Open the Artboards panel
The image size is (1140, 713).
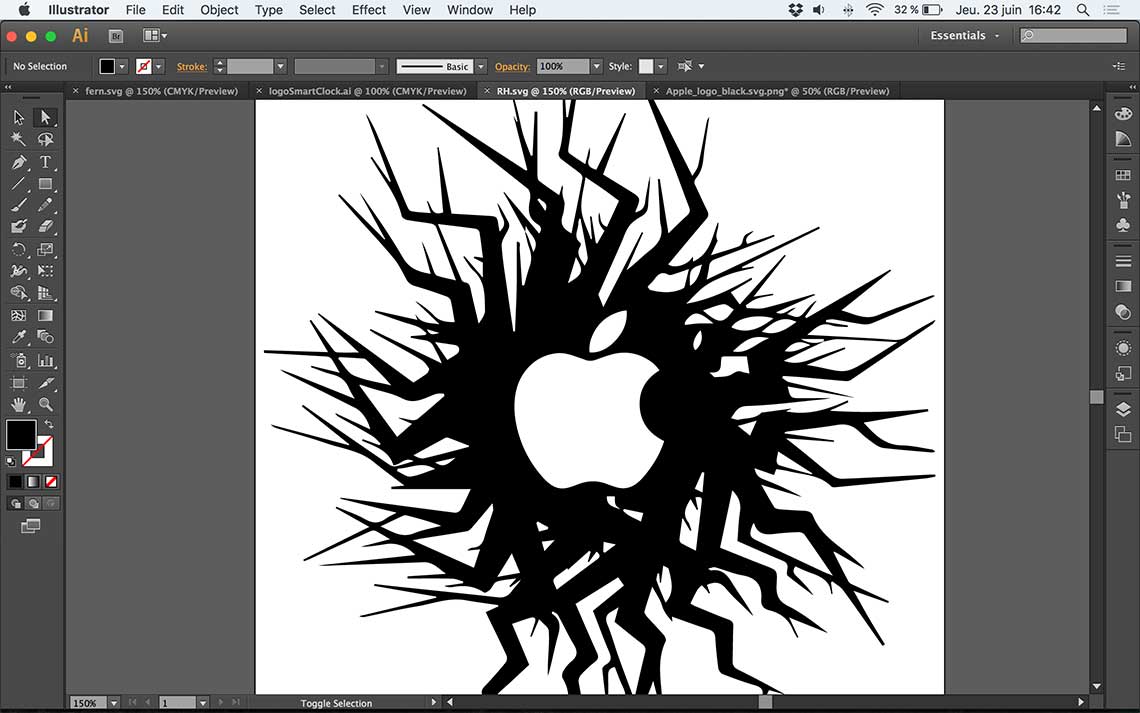pos(1123,435)
